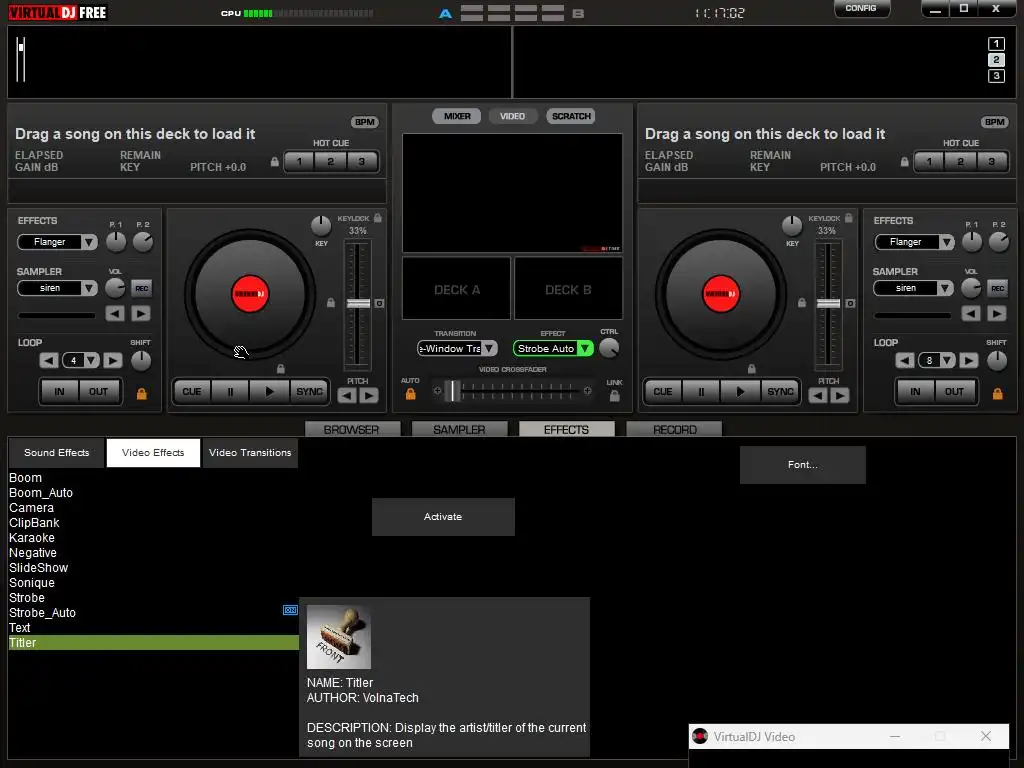This screenshot has width=1024, height=768.
Task: Click right sampler play arrow
Action: pos(997,313)
